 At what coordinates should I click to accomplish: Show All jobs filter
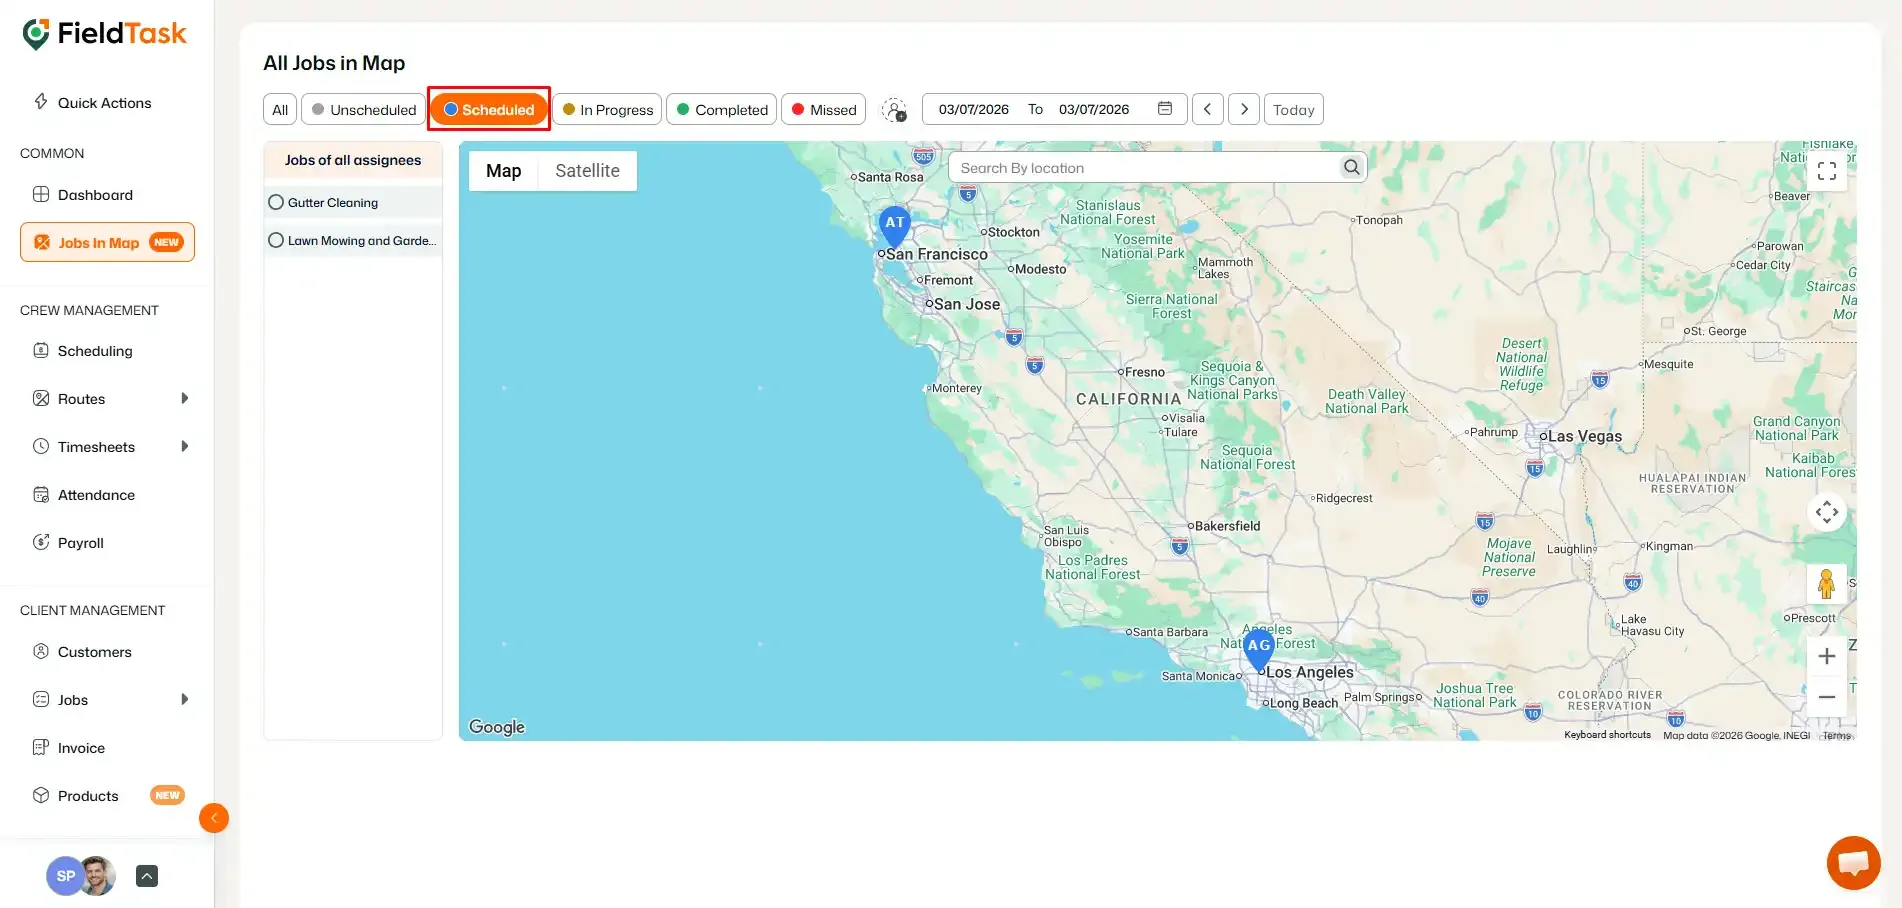coord(280,109)
